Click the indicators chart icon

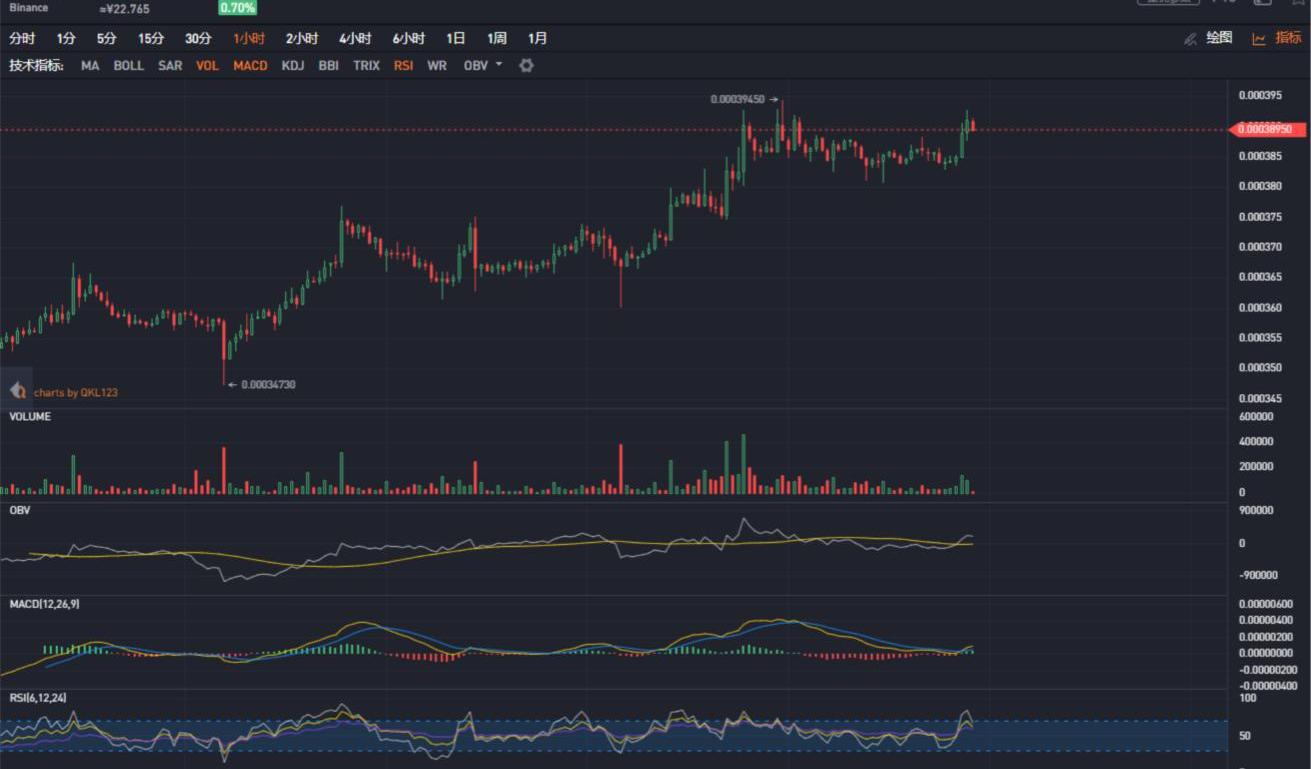[x=1259, y=39]
